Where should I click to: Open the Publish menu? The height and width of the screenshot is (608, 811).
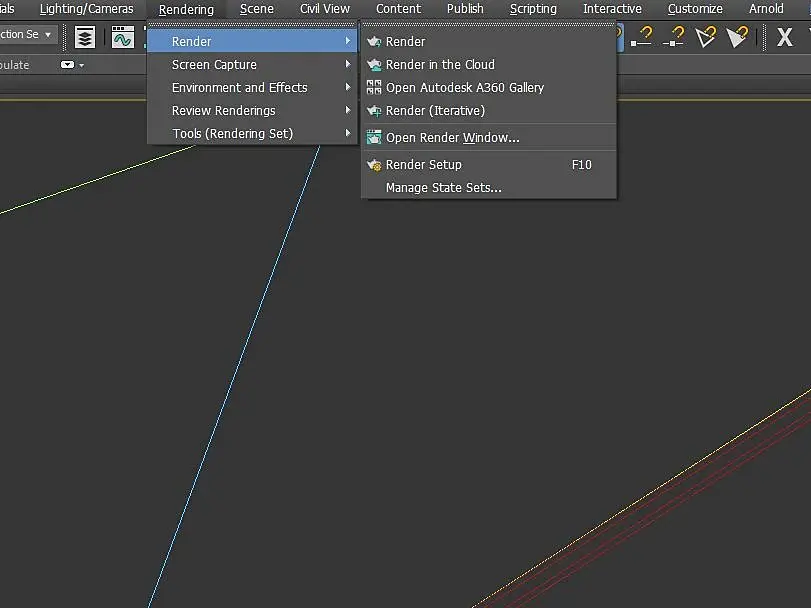pyautogui.click(x=465, y=9)
